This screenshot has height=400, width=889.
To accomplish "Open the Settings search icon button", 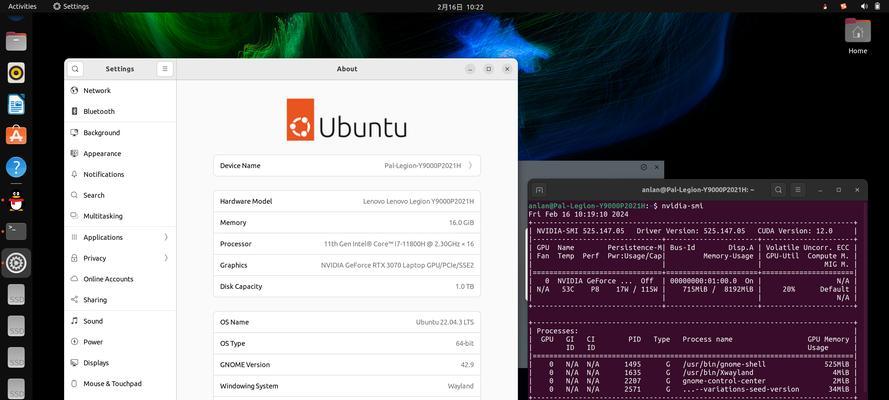I will point(75,69).
